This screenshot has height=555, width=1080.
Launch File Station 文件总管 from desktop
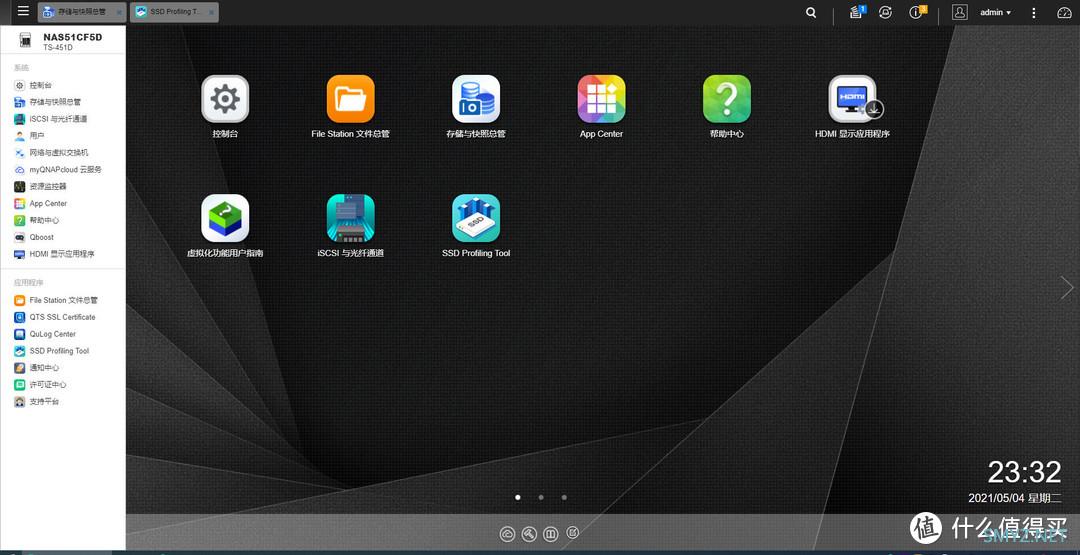[x=351, y=99]
